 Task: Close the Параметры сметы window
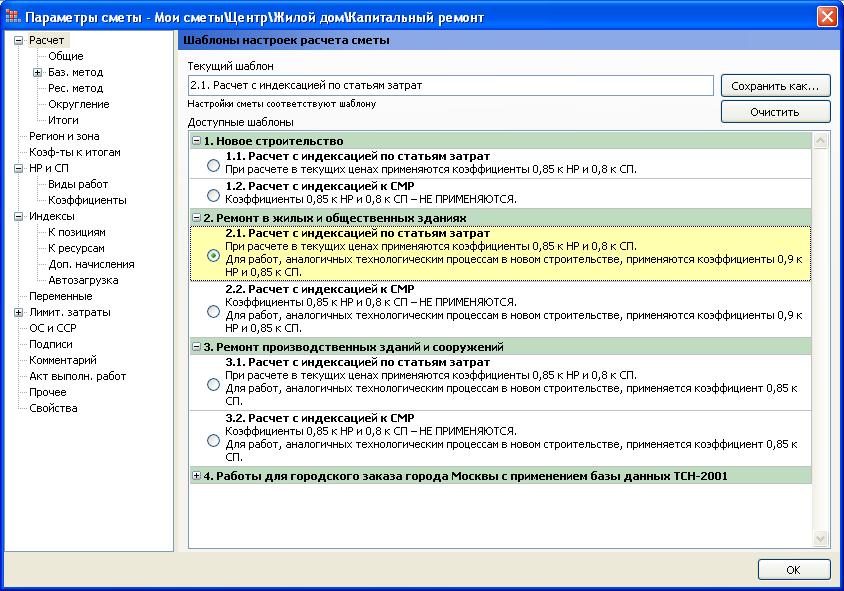(827, 16)
